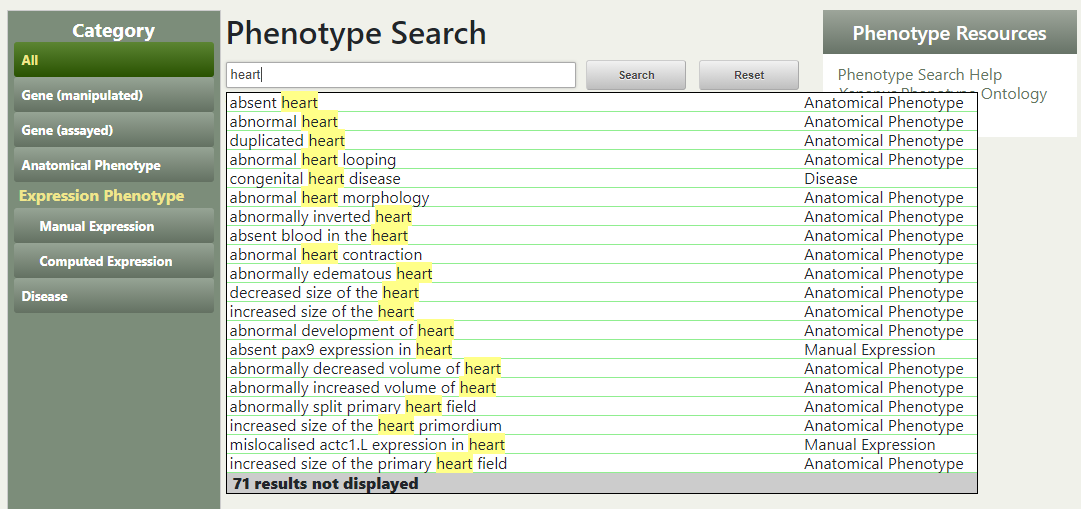Open the Phenotype Search Help link
Image resolution: width=1081 pixels, height=509 pixels.
[919, 75]
